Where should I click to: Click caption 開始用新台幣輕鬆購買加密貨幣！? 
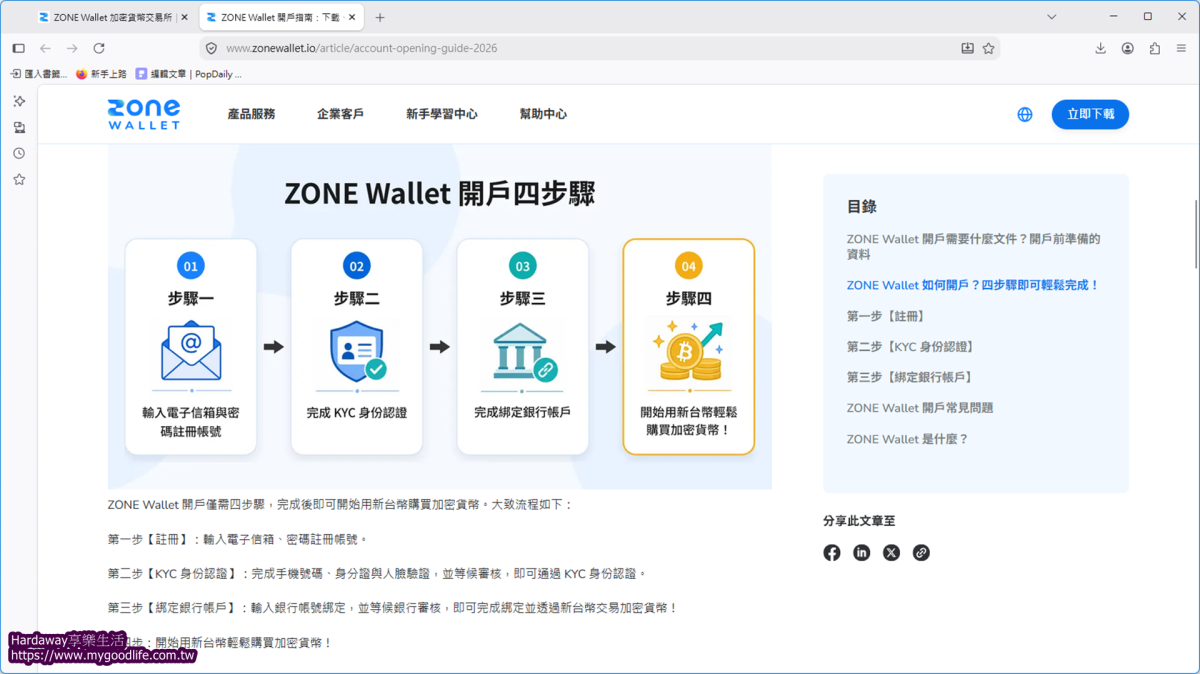click(689, 422)
